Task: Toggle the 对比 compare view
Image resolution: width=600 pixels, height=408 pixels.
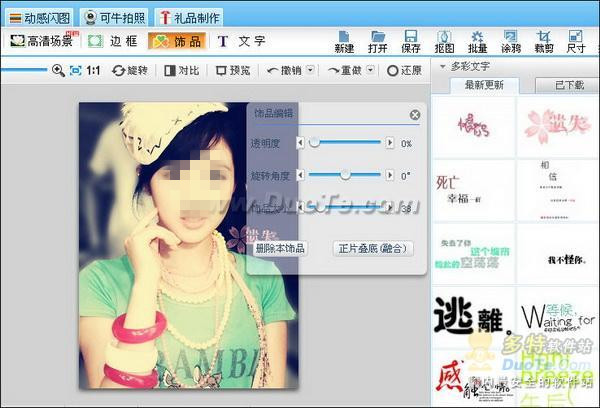Action: tap(181, 71)
